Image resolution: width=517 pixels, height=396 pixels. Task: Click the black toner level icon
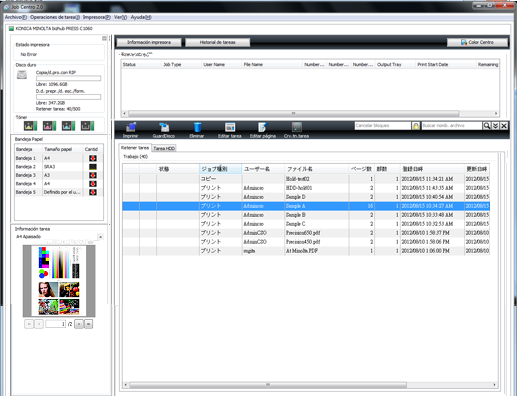[x=87, y=126]
